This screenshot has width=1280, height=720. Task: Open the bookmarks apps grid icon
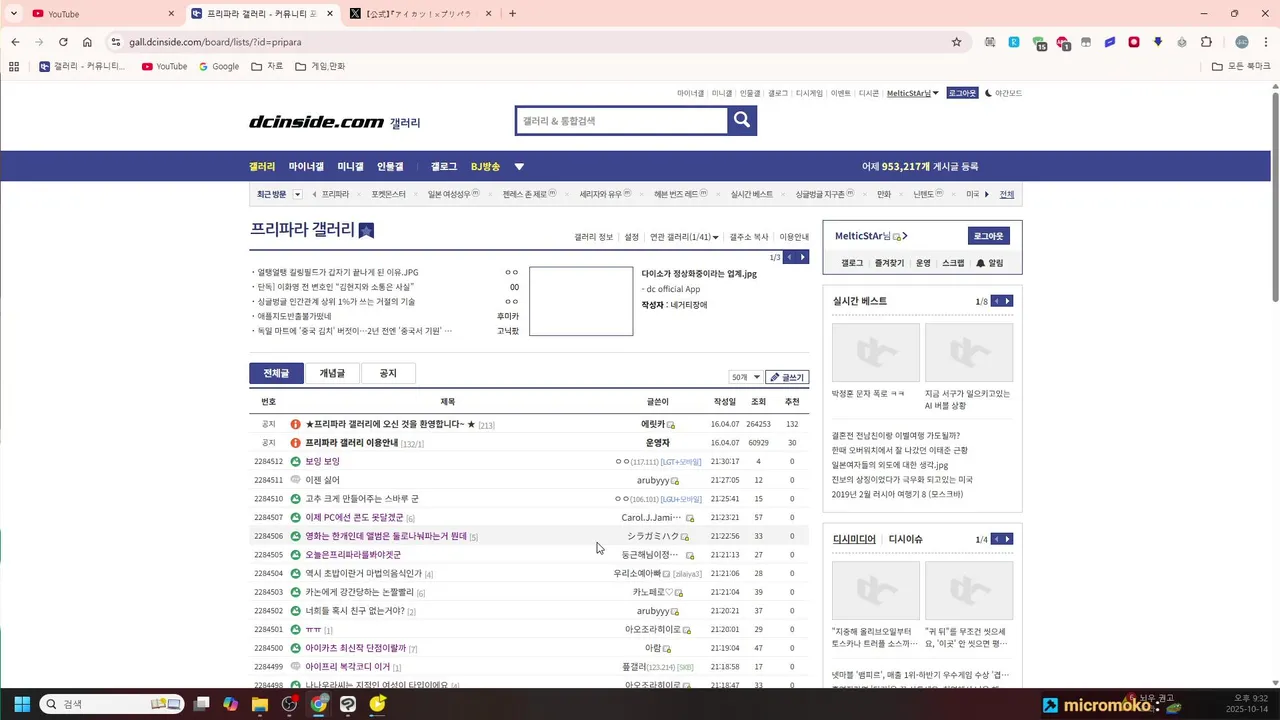[x=14, y=66]
